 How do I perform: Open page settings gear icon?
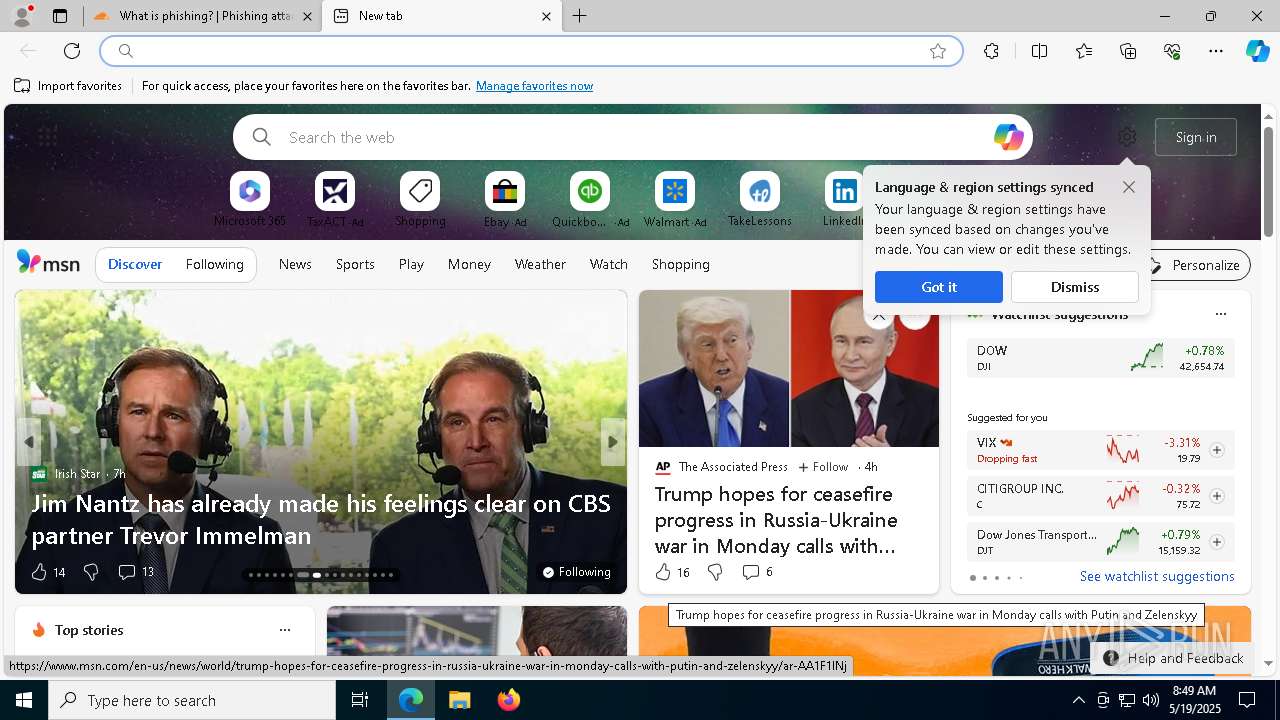[x=1127, y=137]
